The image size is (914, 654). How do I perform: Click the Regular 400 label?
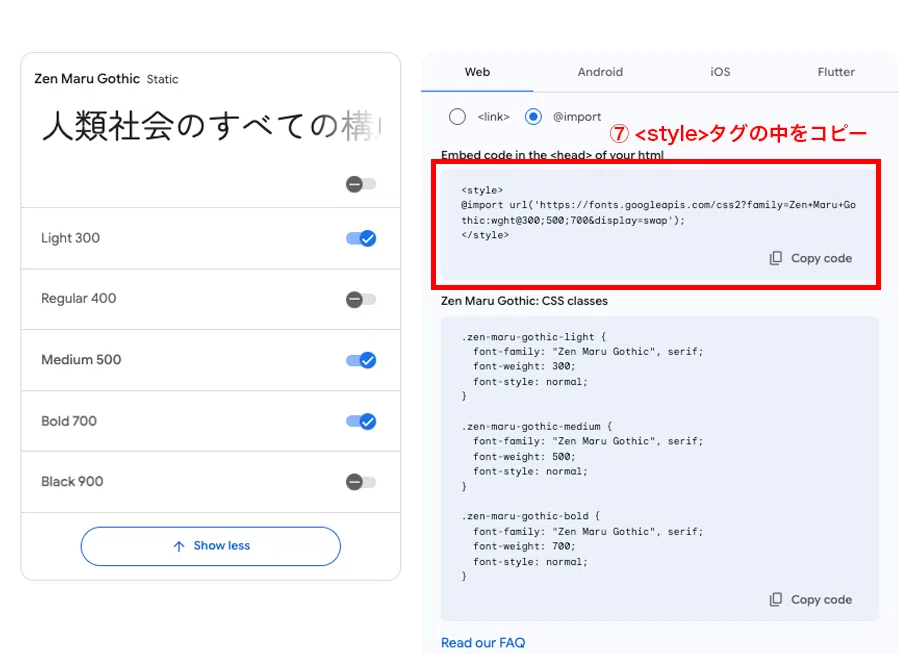(x=79, y=298)
